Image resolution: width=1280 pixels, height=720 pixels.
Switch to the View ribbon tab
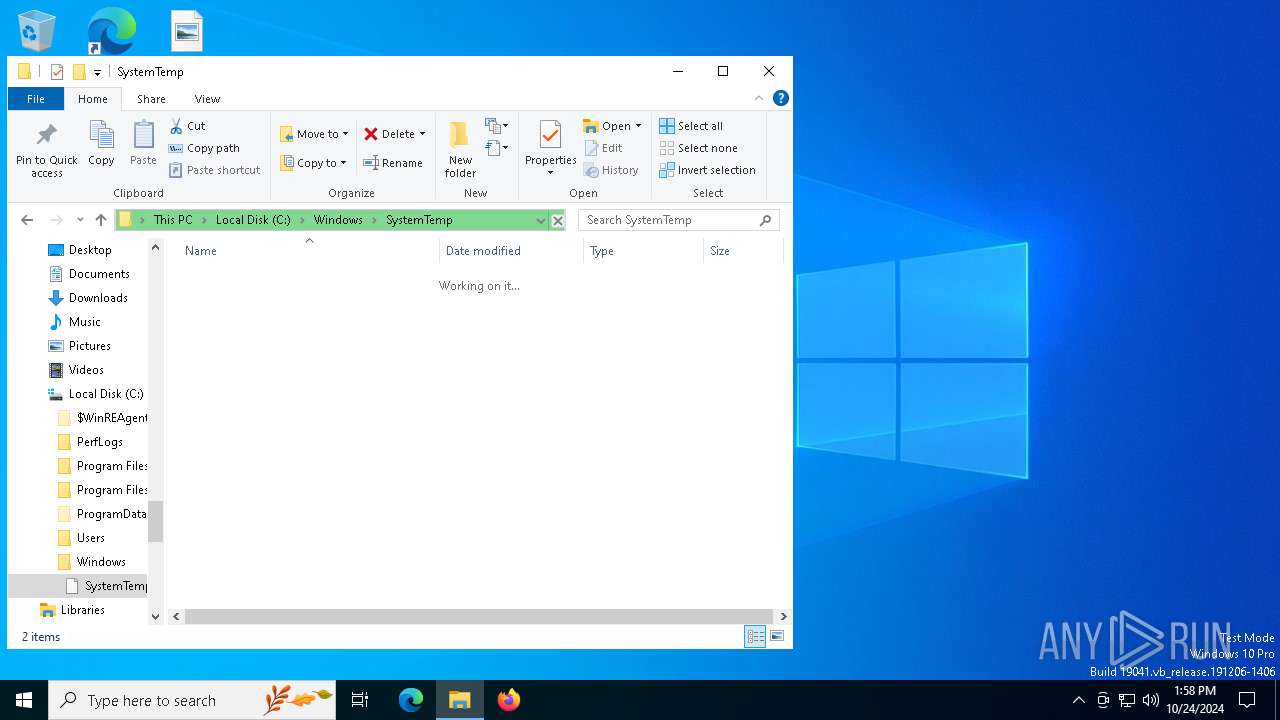click(207, 99)
